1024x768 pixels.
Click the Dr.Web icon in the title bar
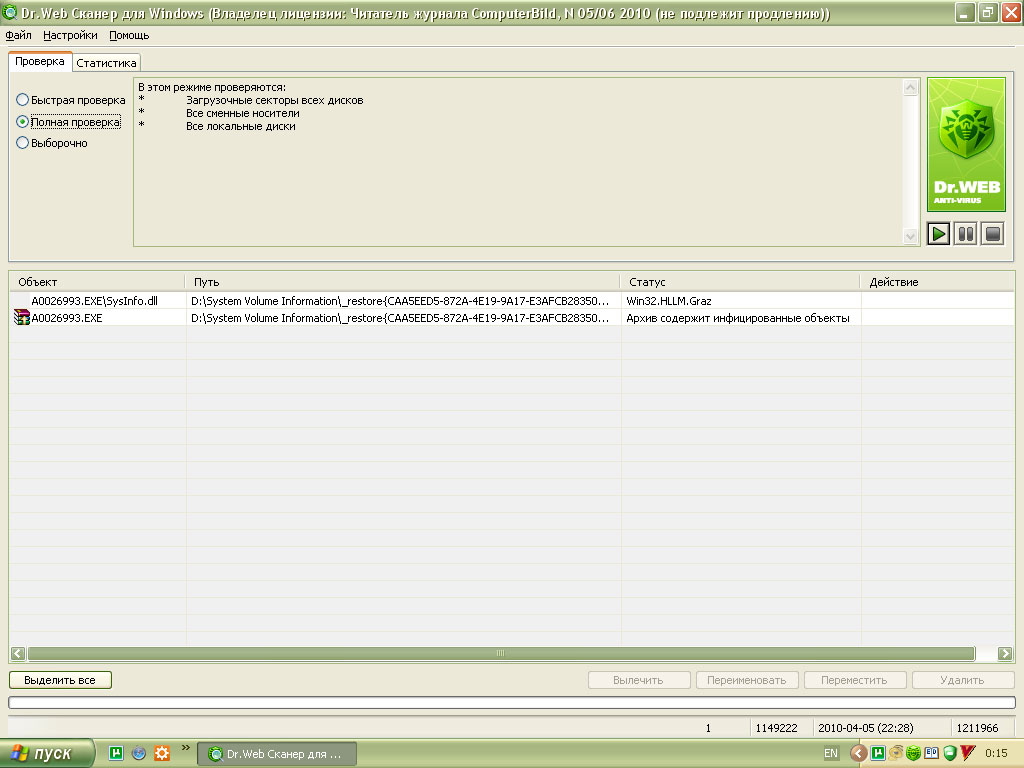[x=10, y=12]
